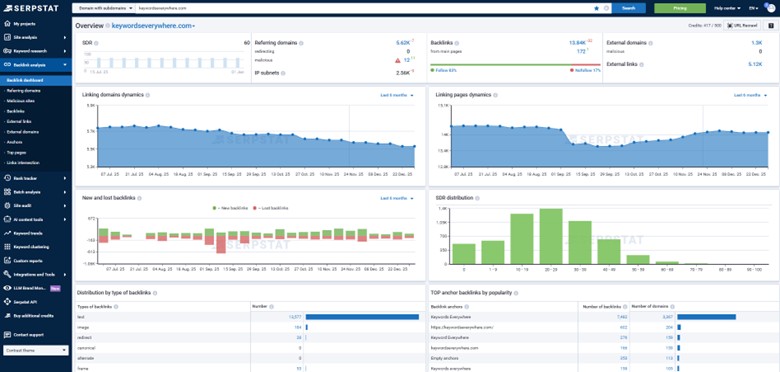780x372 pixels.
Task: Click the info icon next to SDR title
Action: 96,43
